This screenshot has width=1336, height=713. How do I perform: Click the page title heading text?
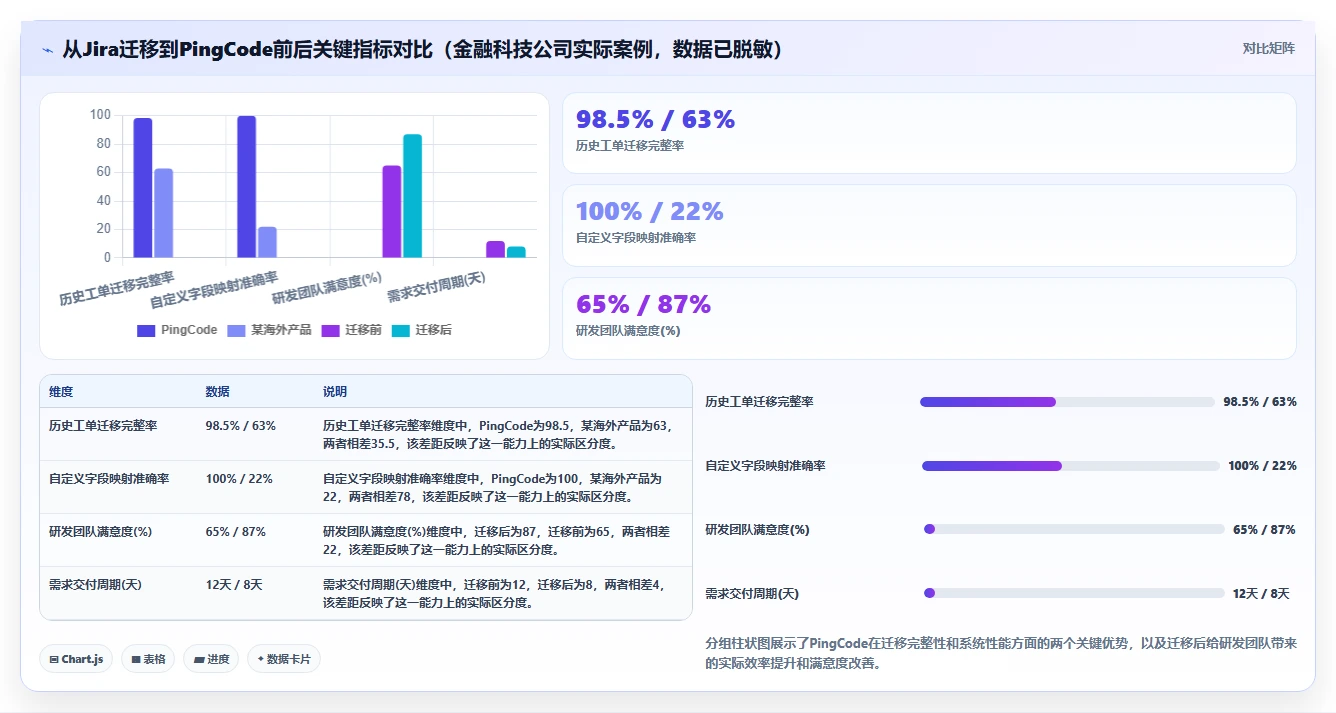pos(422,49)
